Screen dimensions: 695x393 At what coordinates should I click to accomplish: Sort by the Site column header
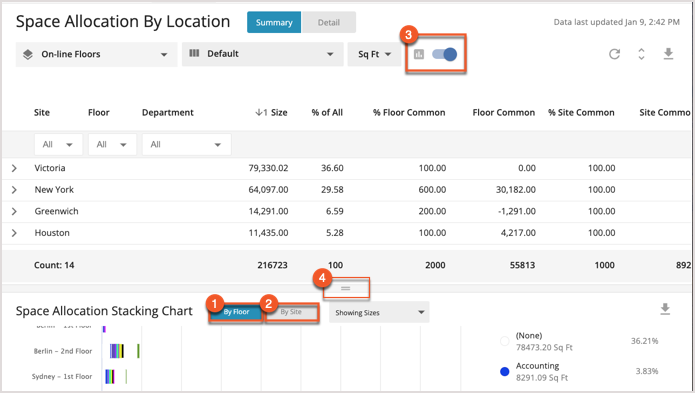pyautogui.click(x=42, y=113)
